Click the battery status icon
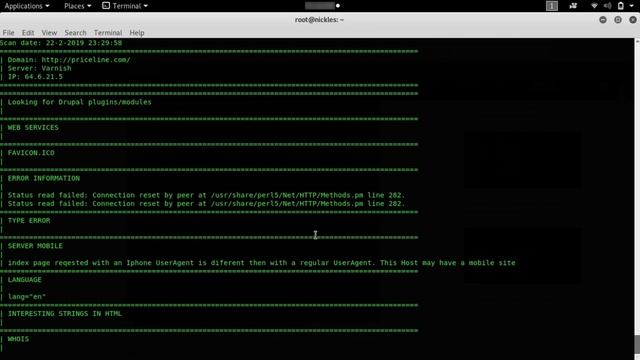This screenshot has width=640, height=360. (621, 6)
